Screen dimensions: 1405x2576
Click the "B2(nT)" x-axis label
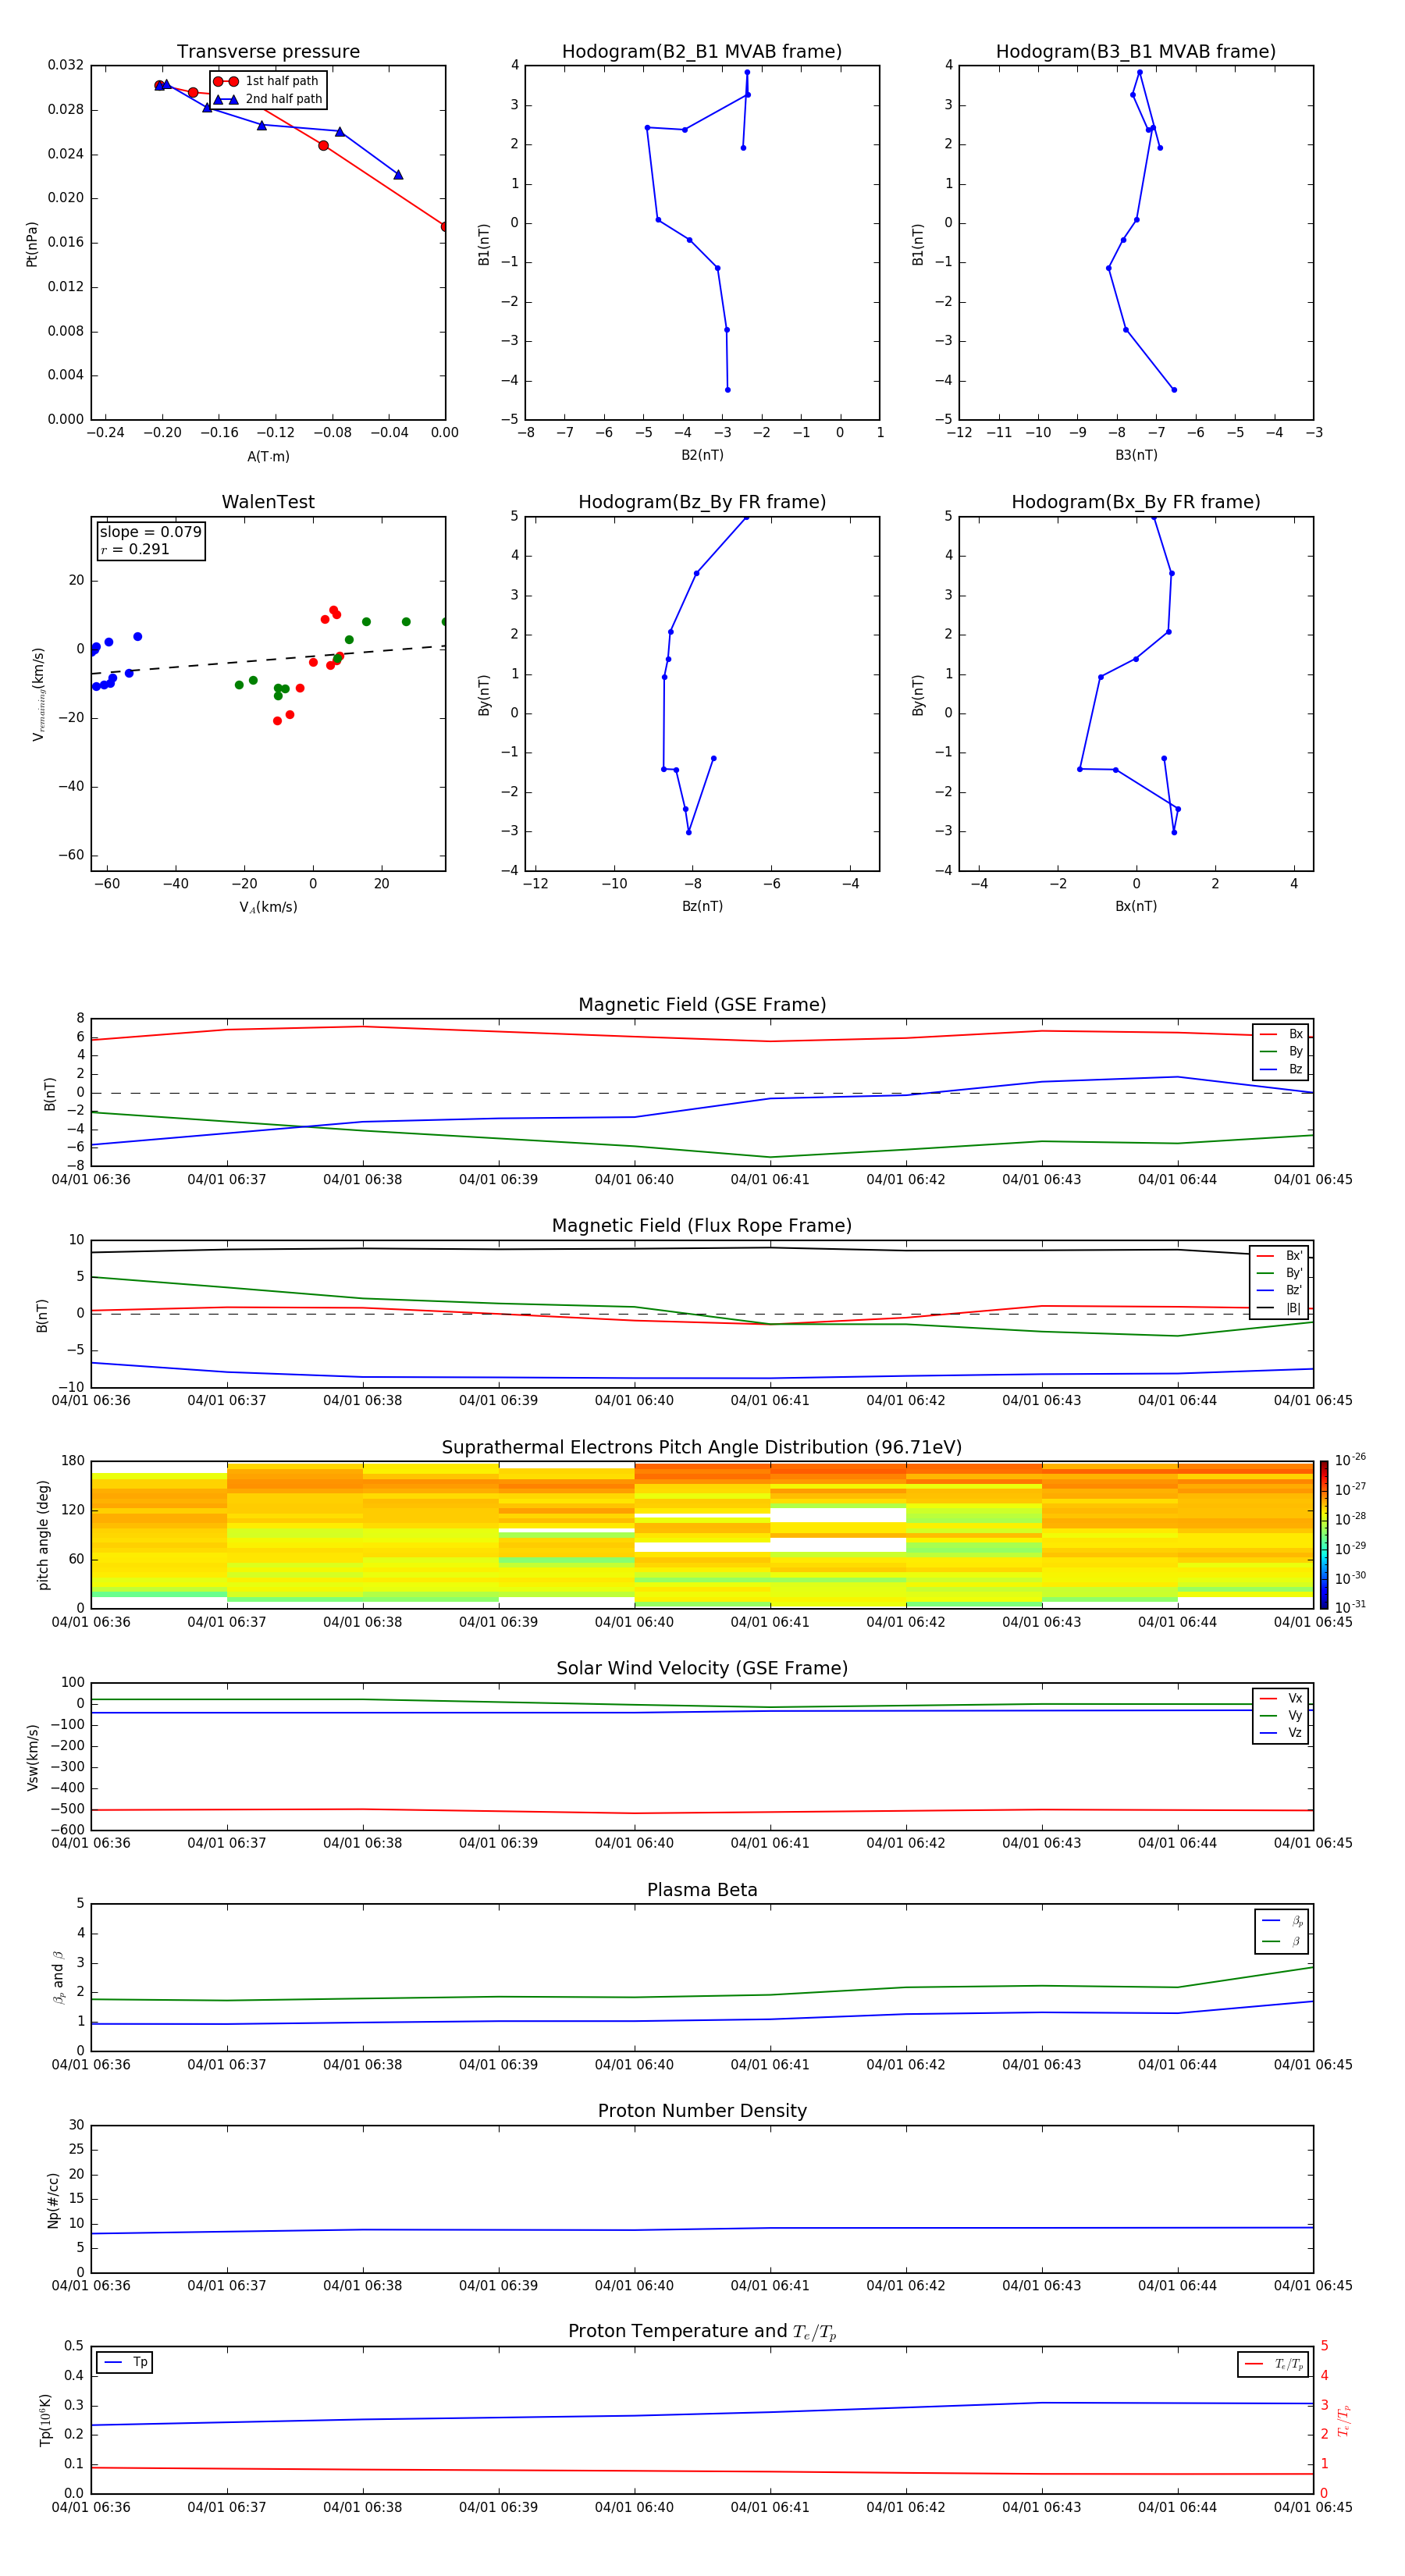(x=702, y=455)
